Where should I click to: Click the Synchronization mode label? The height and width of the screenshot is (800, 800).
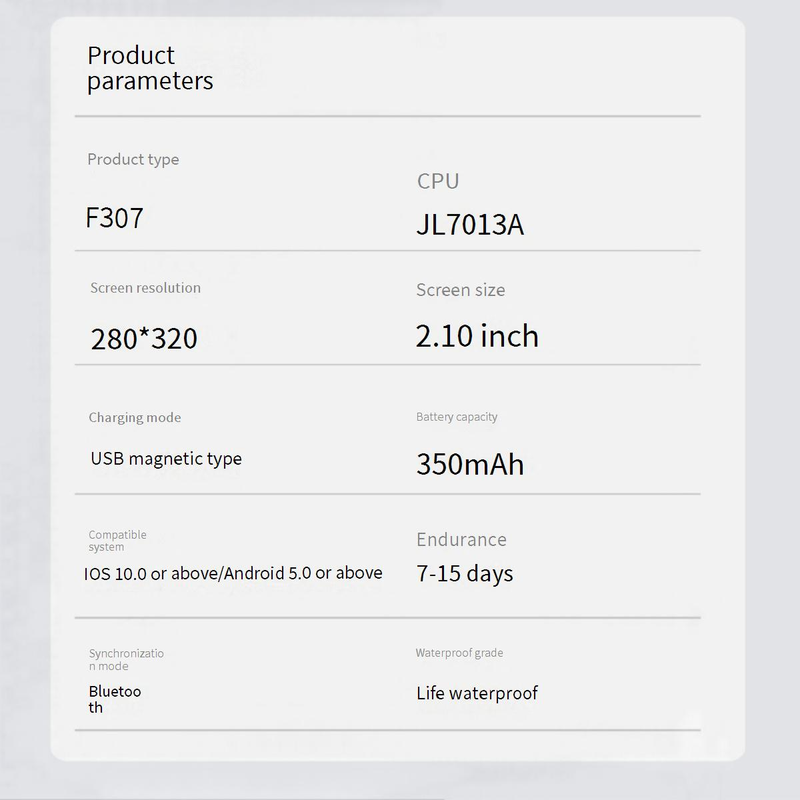click(126, 660)
